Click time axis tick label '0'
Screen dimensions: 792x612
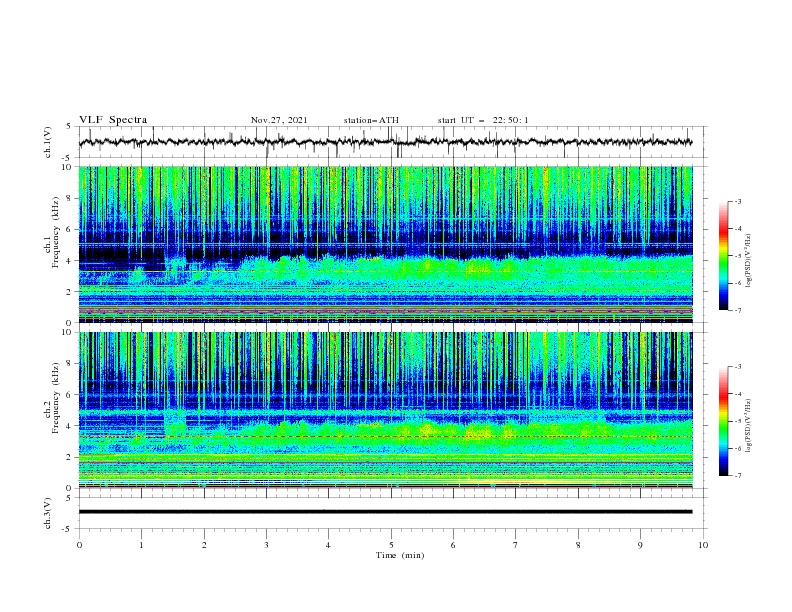point(79,545)
